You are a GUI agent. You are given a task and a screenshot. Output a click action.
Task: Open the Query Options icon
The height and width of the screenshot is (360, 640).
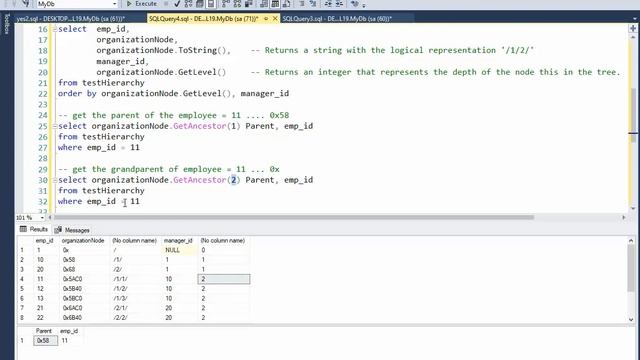click(200, 4)
